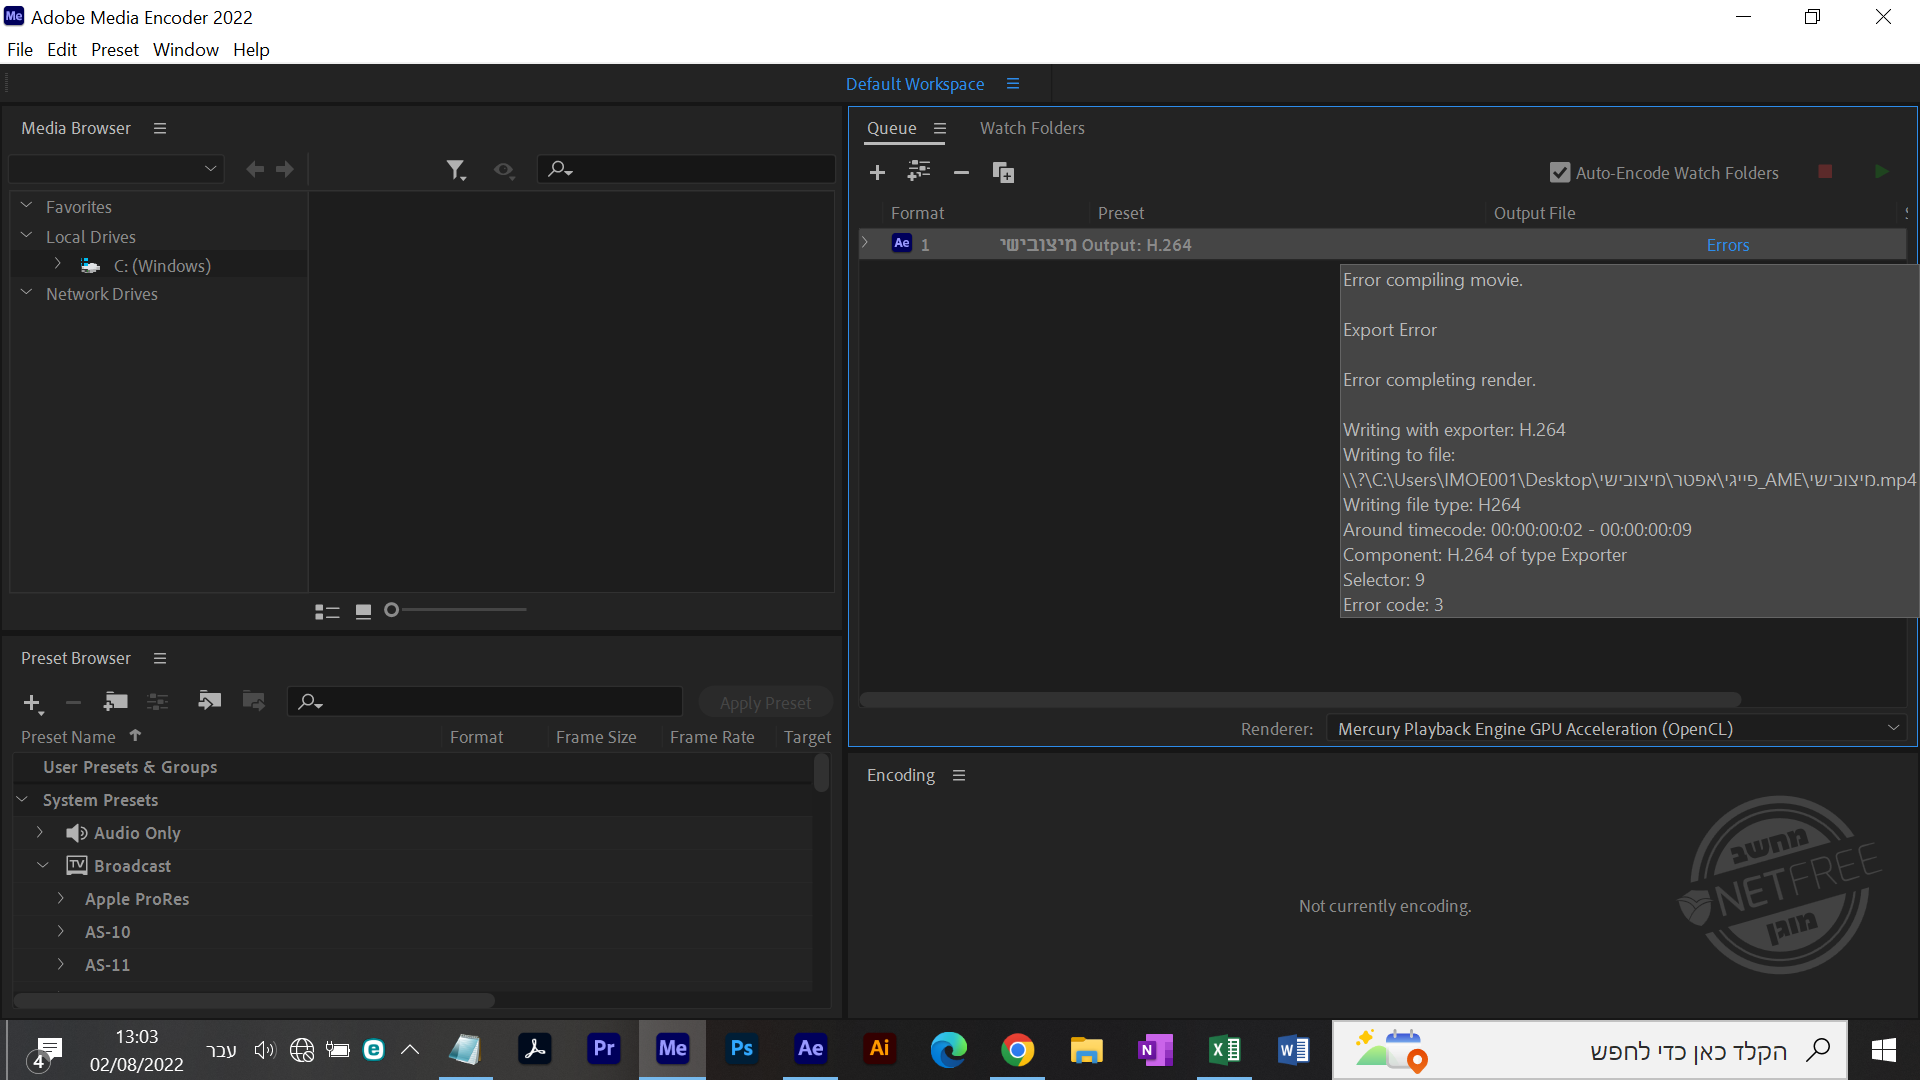1920x1080 pixels.
Task: Switch Media Browser to thumbnail view icon
Action: (x=363, y=611)
